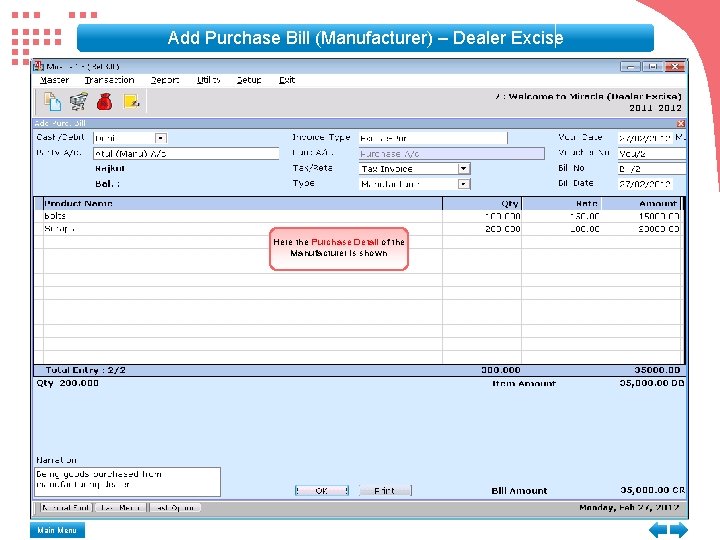The width and height of the screenshot is (720, 540).
Task: Open the Exit menu
Action: tap(287, 80)
